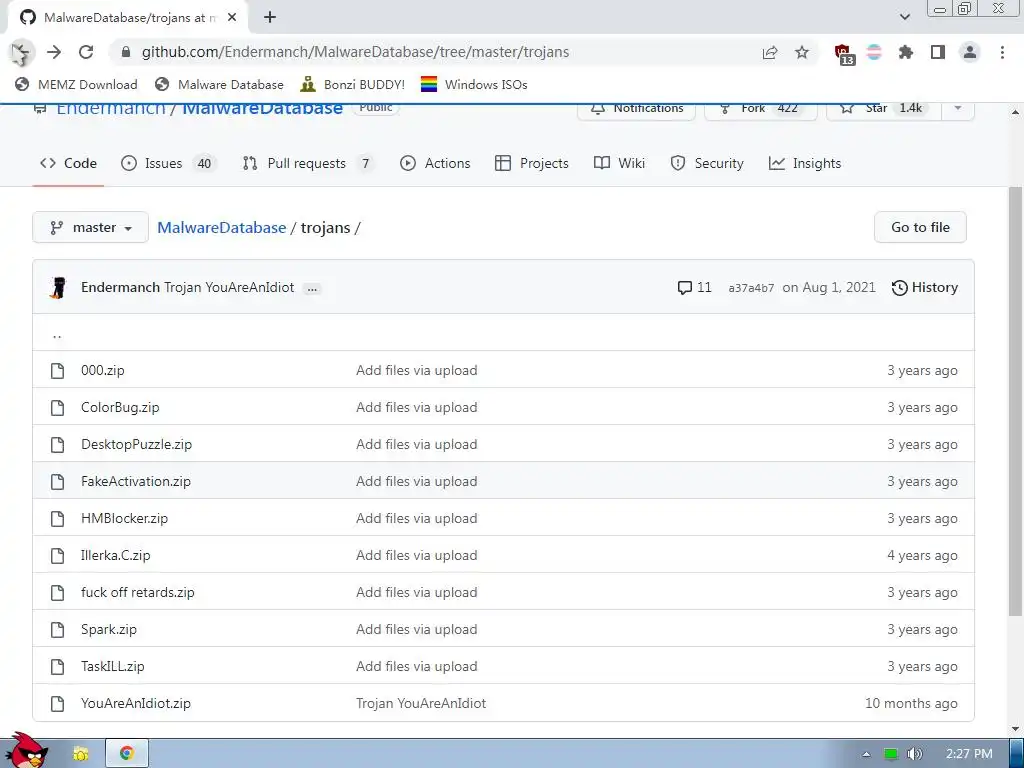Open the Trojan YouAreAnIdiot commit message

point(229,287)
